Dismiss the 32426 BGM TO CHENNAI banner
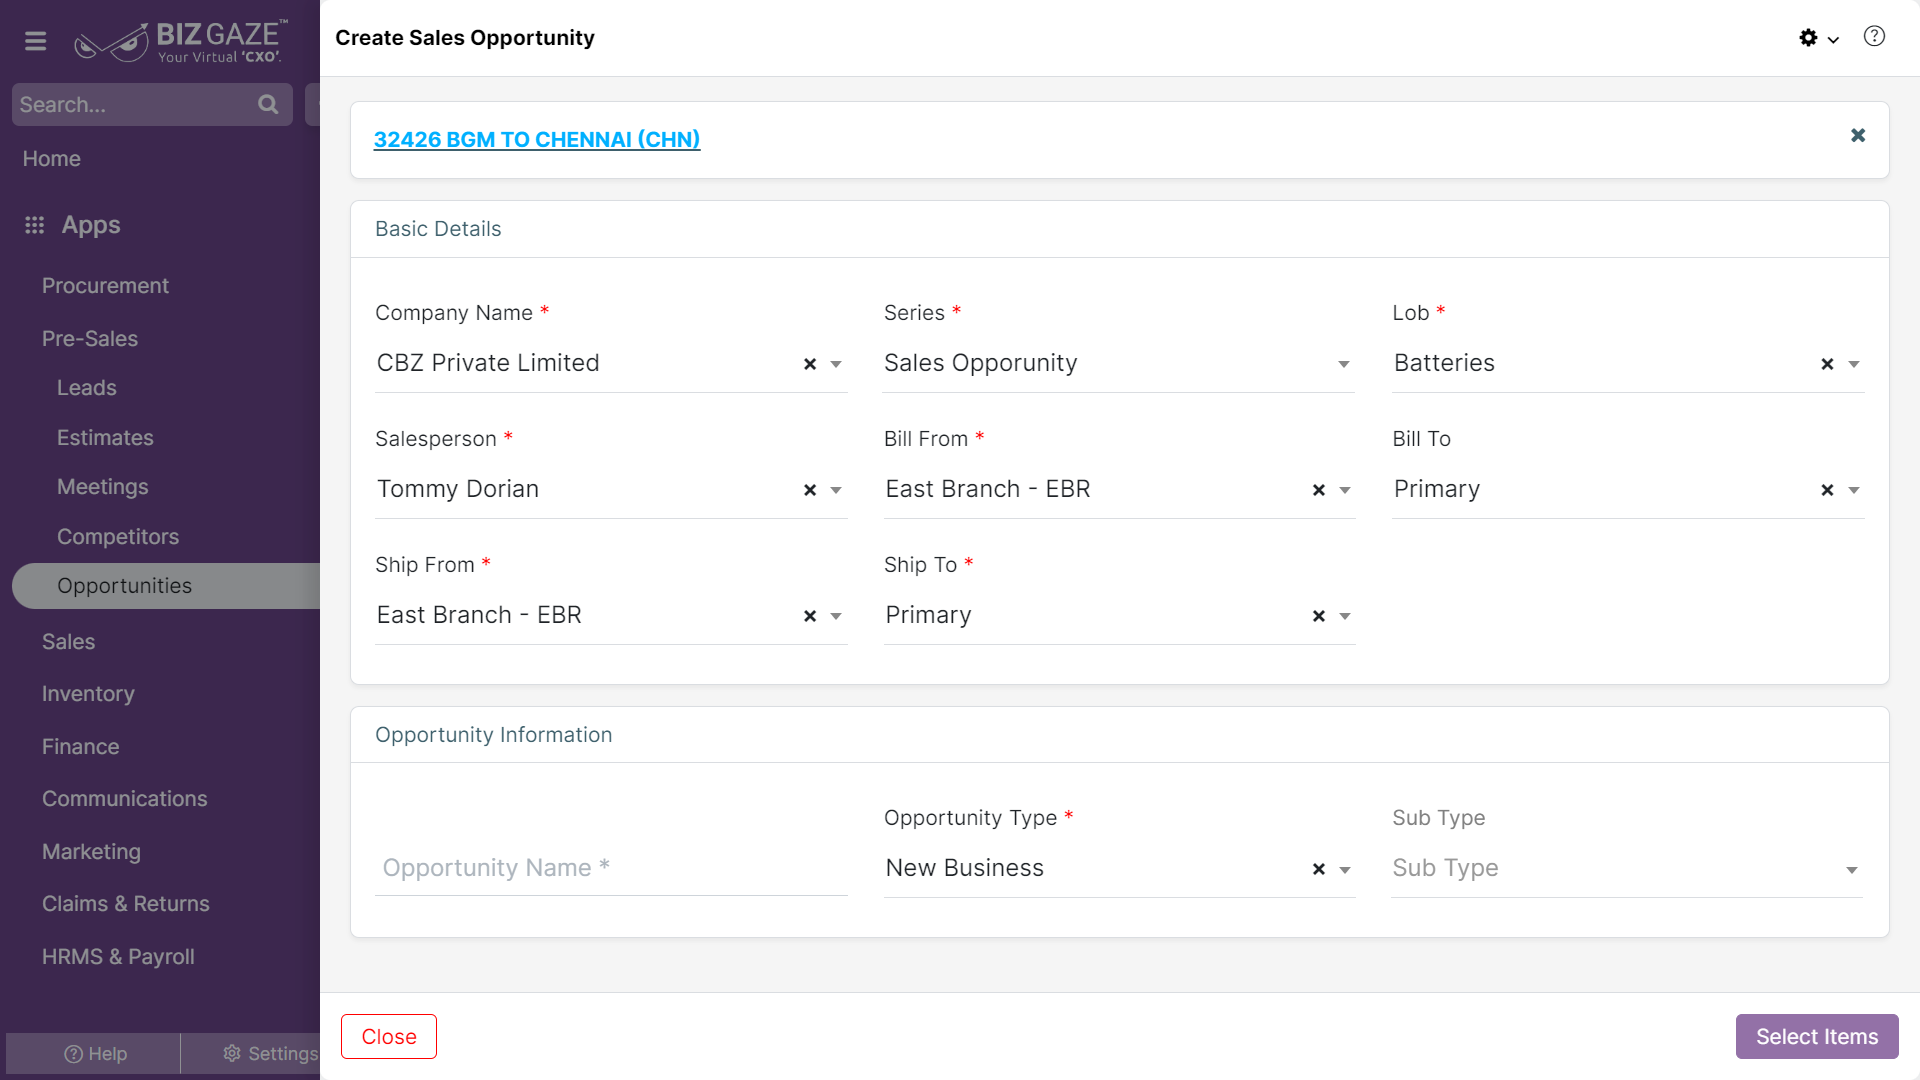The width and height of the screenshot is (1920, 1080). (1858, 135)
